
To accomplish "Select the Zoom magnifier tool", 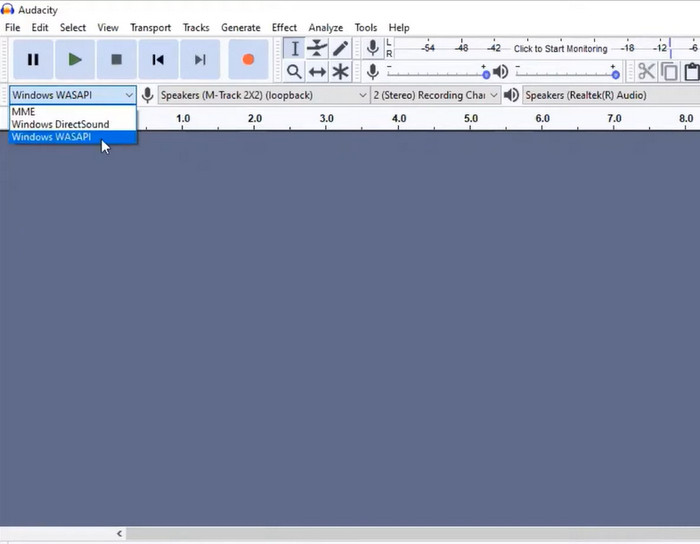I will 294,71.
